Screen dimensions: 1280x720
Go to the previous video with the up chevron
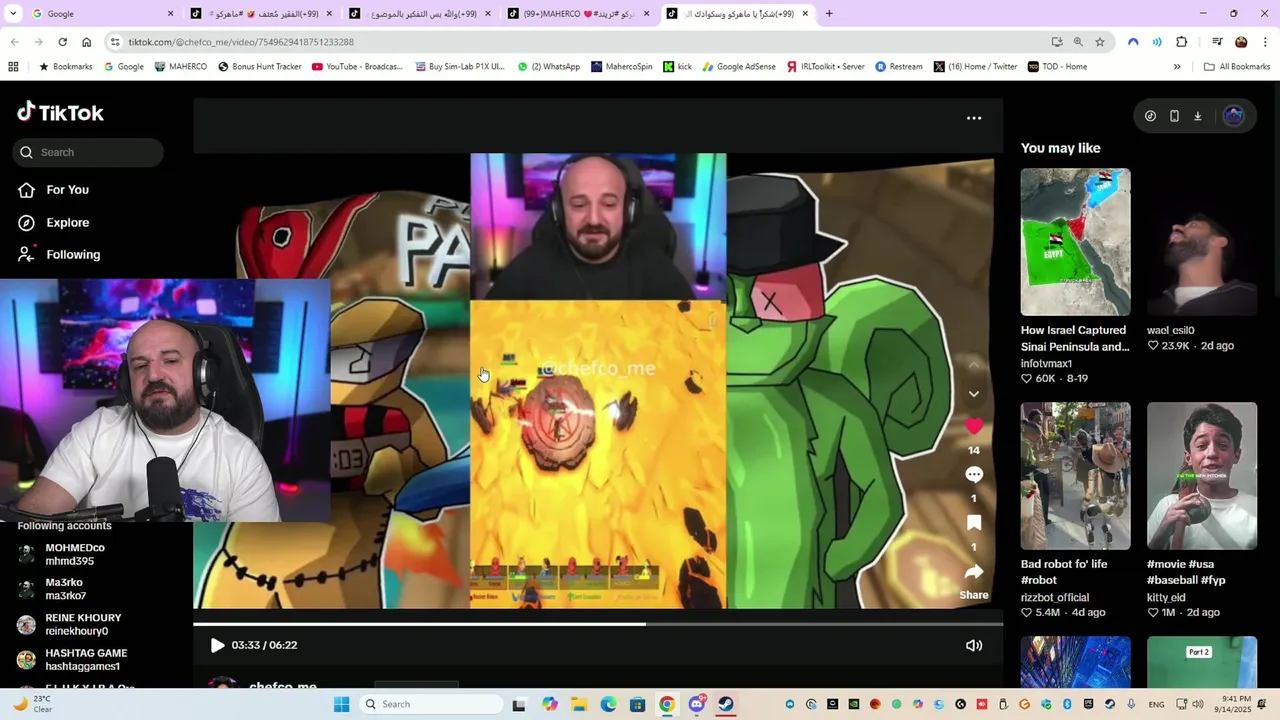(x=974, y=365)
